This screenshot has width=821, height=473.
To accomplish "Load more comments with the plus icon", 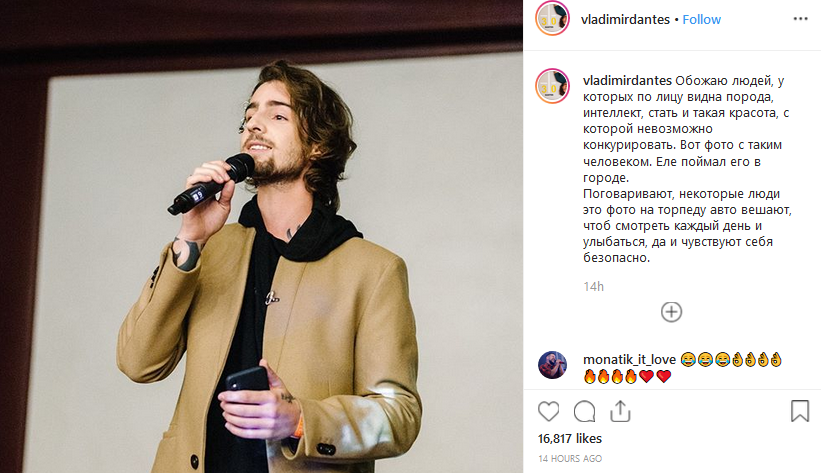I will pyautogui.click(x=671, y=312).
